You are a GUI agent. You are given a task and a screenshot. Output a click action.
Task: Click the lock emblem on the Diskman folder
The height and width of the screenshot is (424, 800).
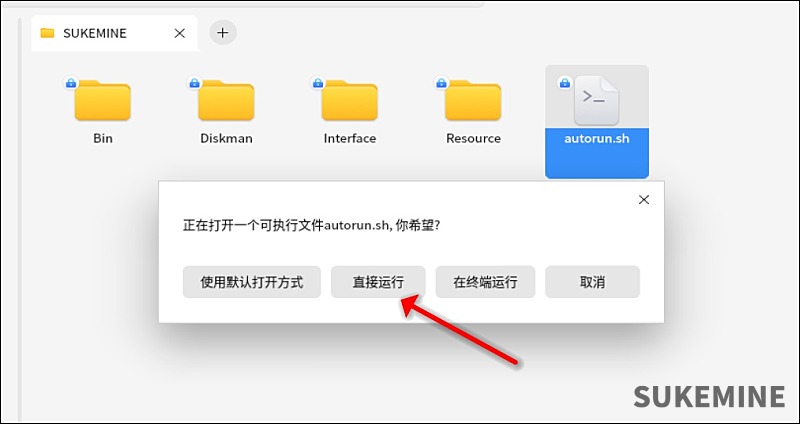pos(193,83)
